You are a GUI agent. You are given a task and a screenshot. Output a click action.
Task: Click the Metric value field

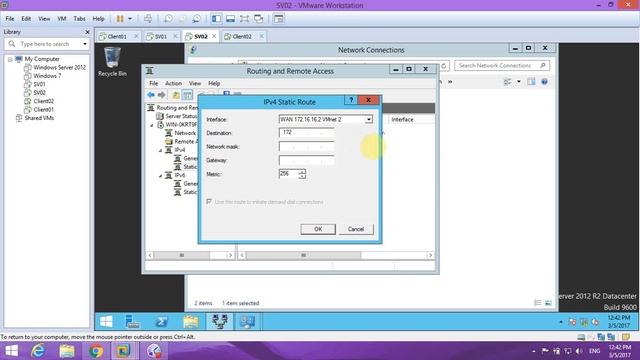coord(289,174)
